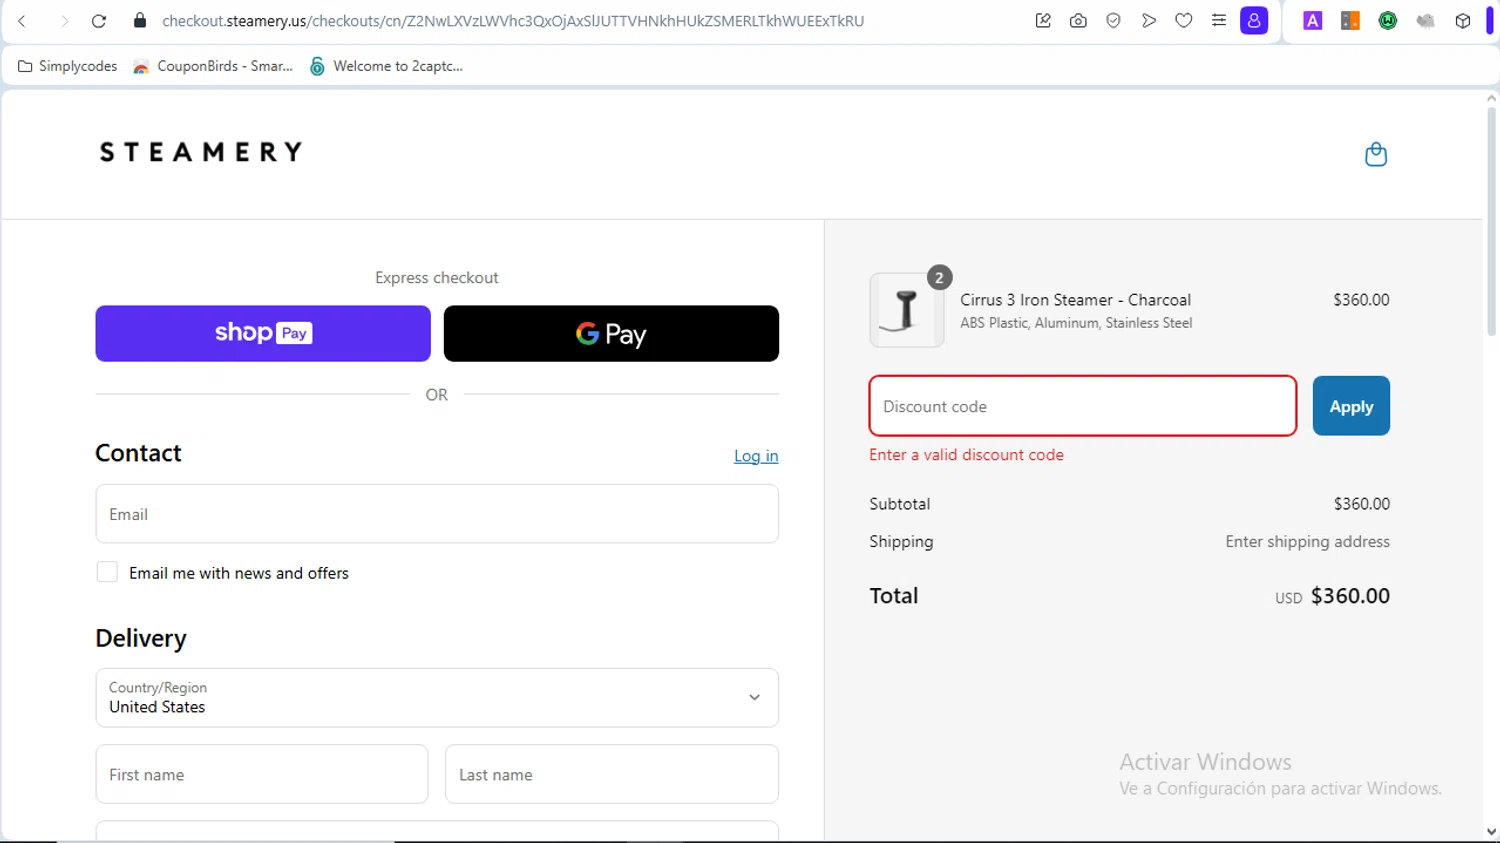Viewport: 1500px width, 843px height.
Task: Open the Simplycodes bookmark folder
Action: [x=67, y=66]
